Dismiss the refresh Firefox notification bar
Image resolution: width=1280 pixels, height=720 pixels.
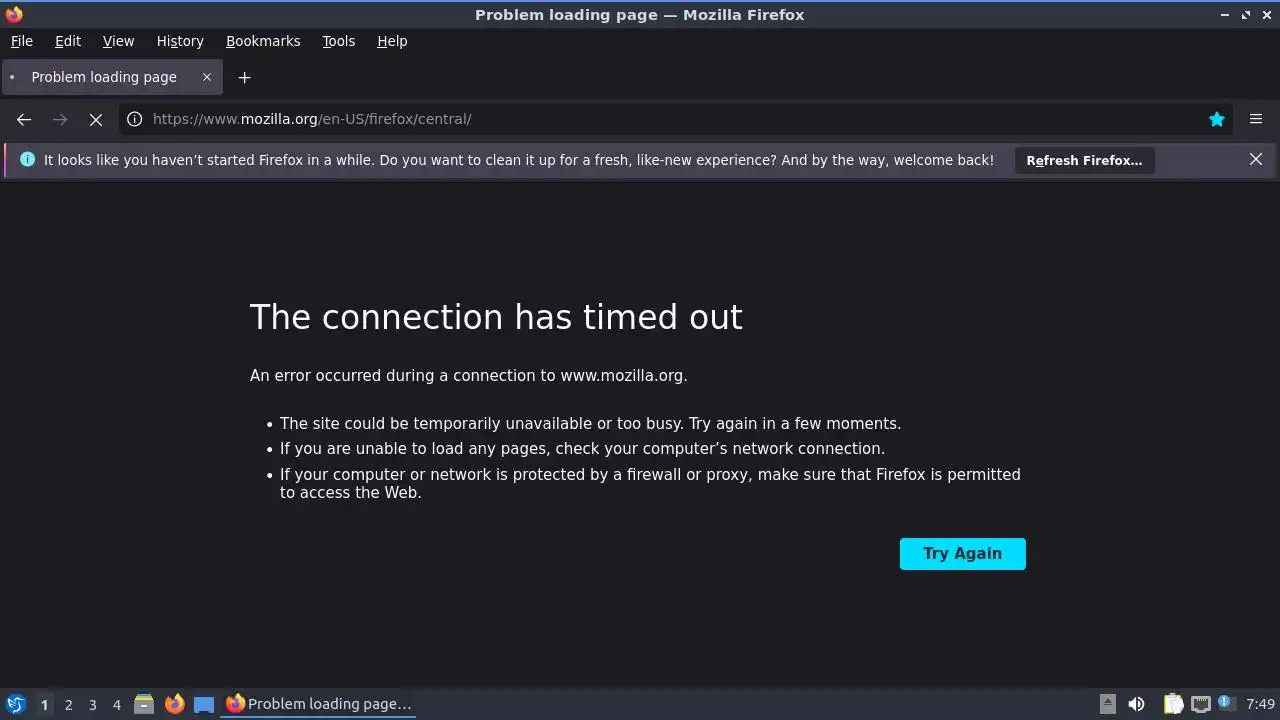[x=1256, y=159]
